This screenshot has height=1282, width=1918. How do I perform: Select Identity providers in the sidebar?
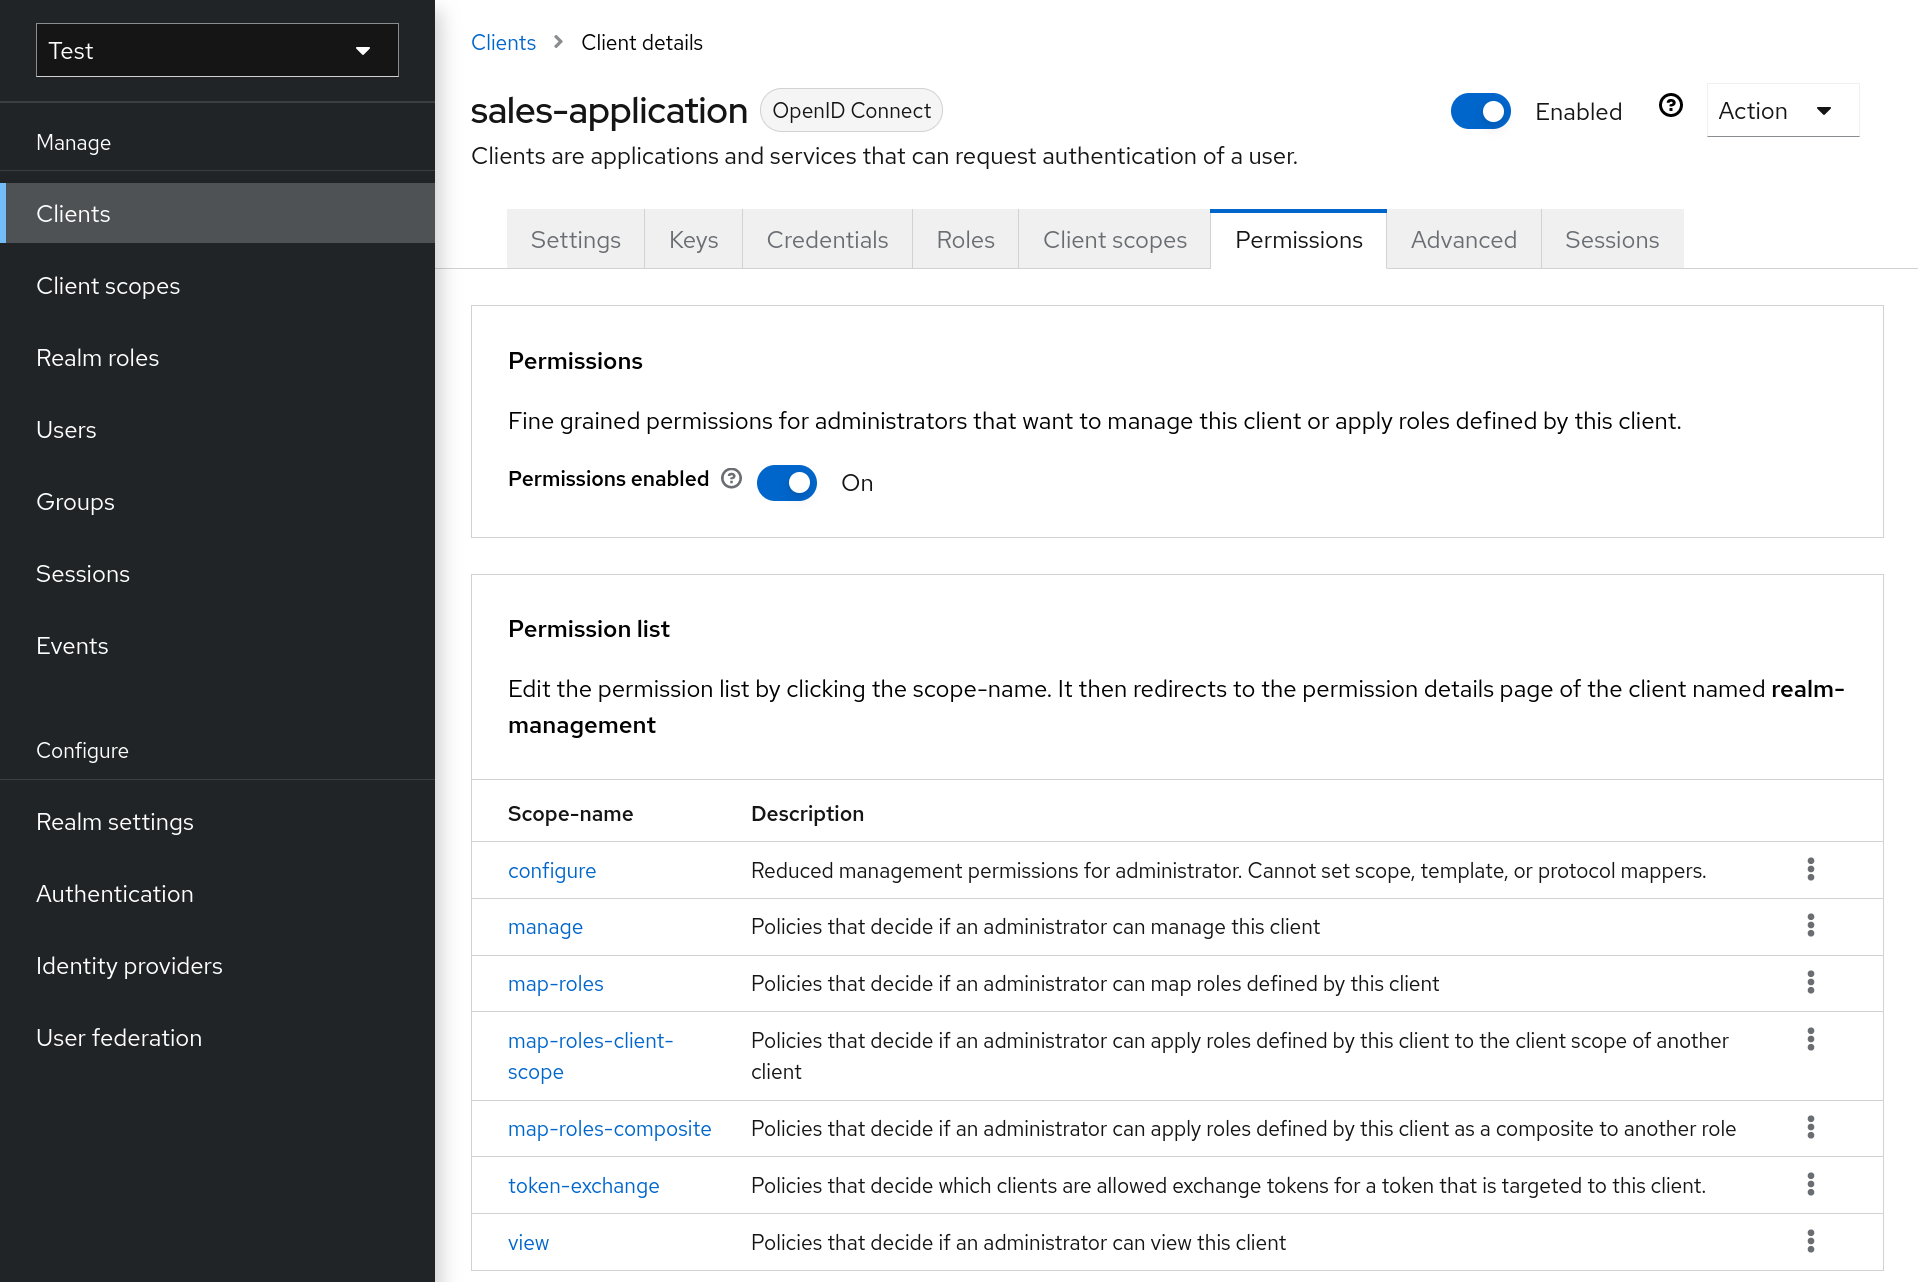pyautogui.click(x=129, y=965)
